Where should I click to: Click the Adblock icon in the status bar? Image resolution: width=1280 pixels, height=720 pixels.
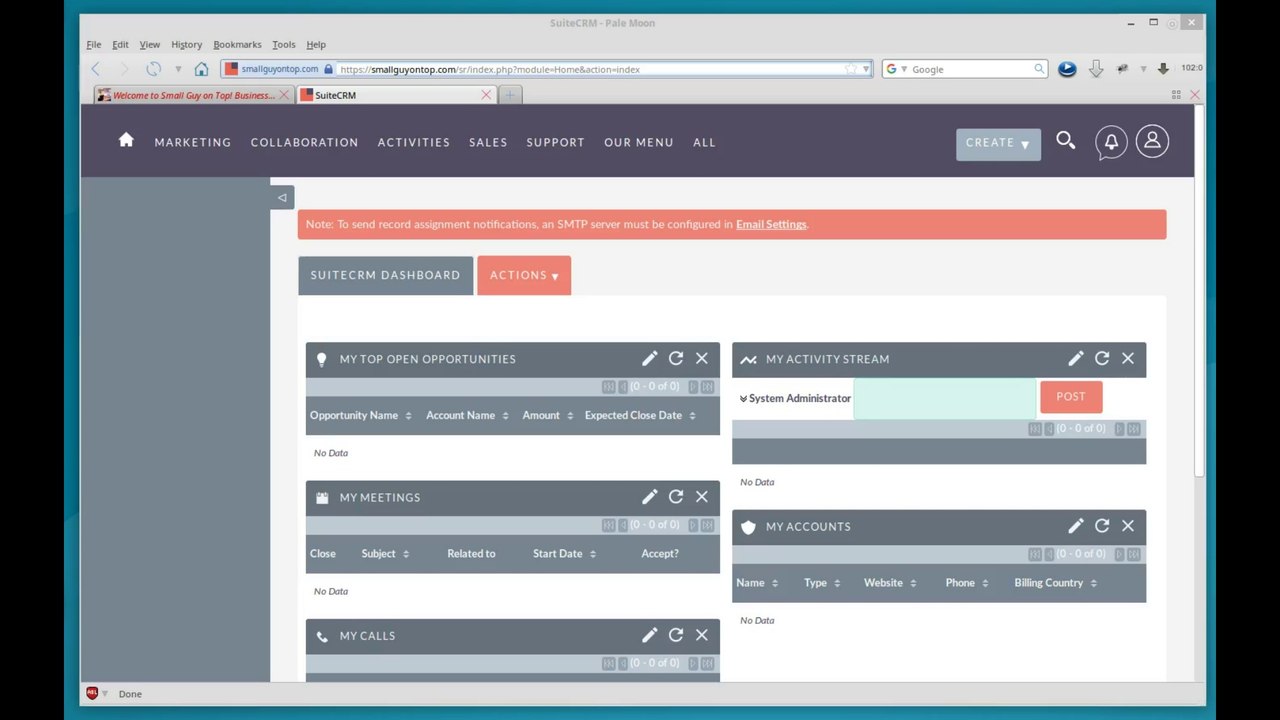tap(92, 693)
